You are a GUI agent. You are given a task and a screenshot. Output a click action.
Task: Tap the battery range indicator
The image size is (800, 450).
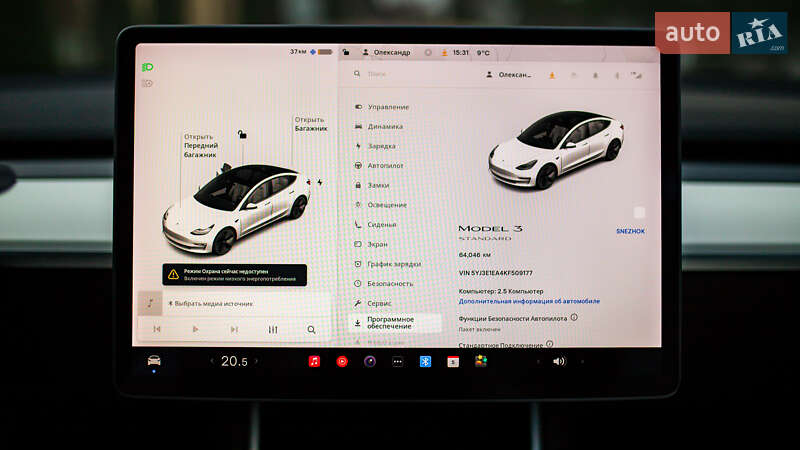311,52
